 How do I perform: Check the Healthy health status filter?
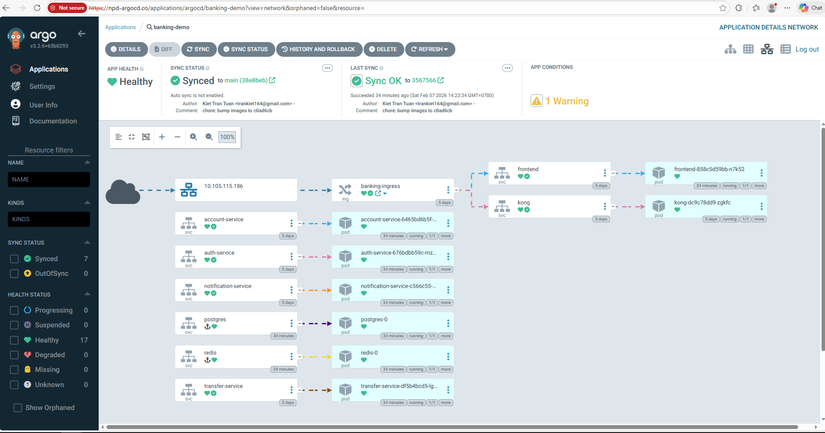(x=14, y=340)
